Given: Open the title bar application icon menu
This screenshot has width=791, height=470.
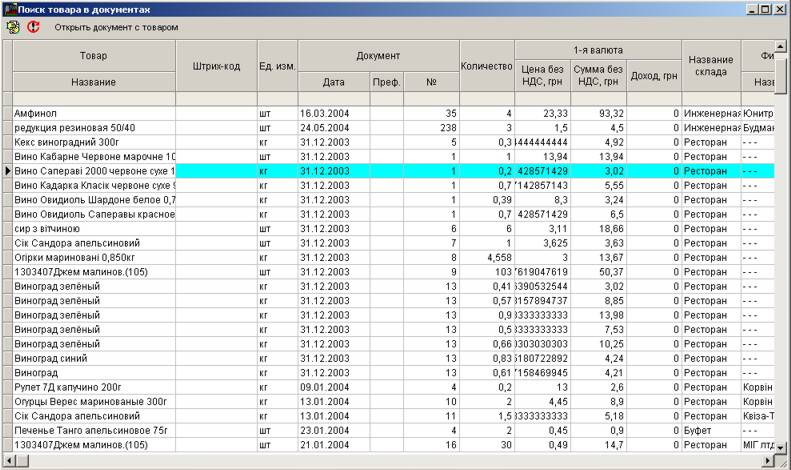Looking at the screenshot, I should click(x=9, y=8).
